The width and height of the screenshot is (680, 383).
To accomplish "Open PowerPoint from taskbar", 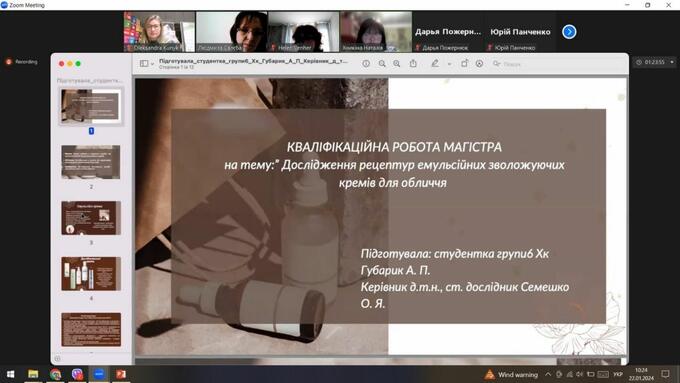I will click(x=121, y=374).
